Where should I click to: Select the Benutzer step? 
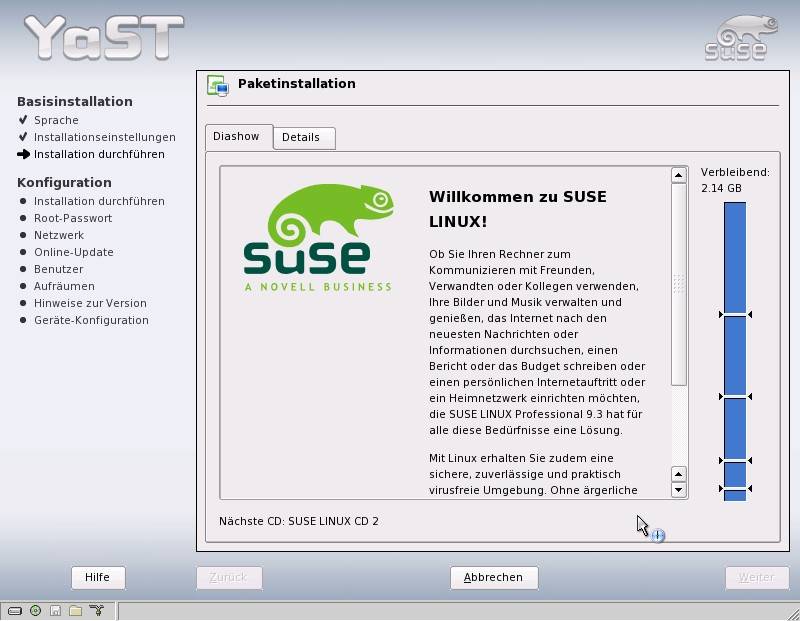58,269
